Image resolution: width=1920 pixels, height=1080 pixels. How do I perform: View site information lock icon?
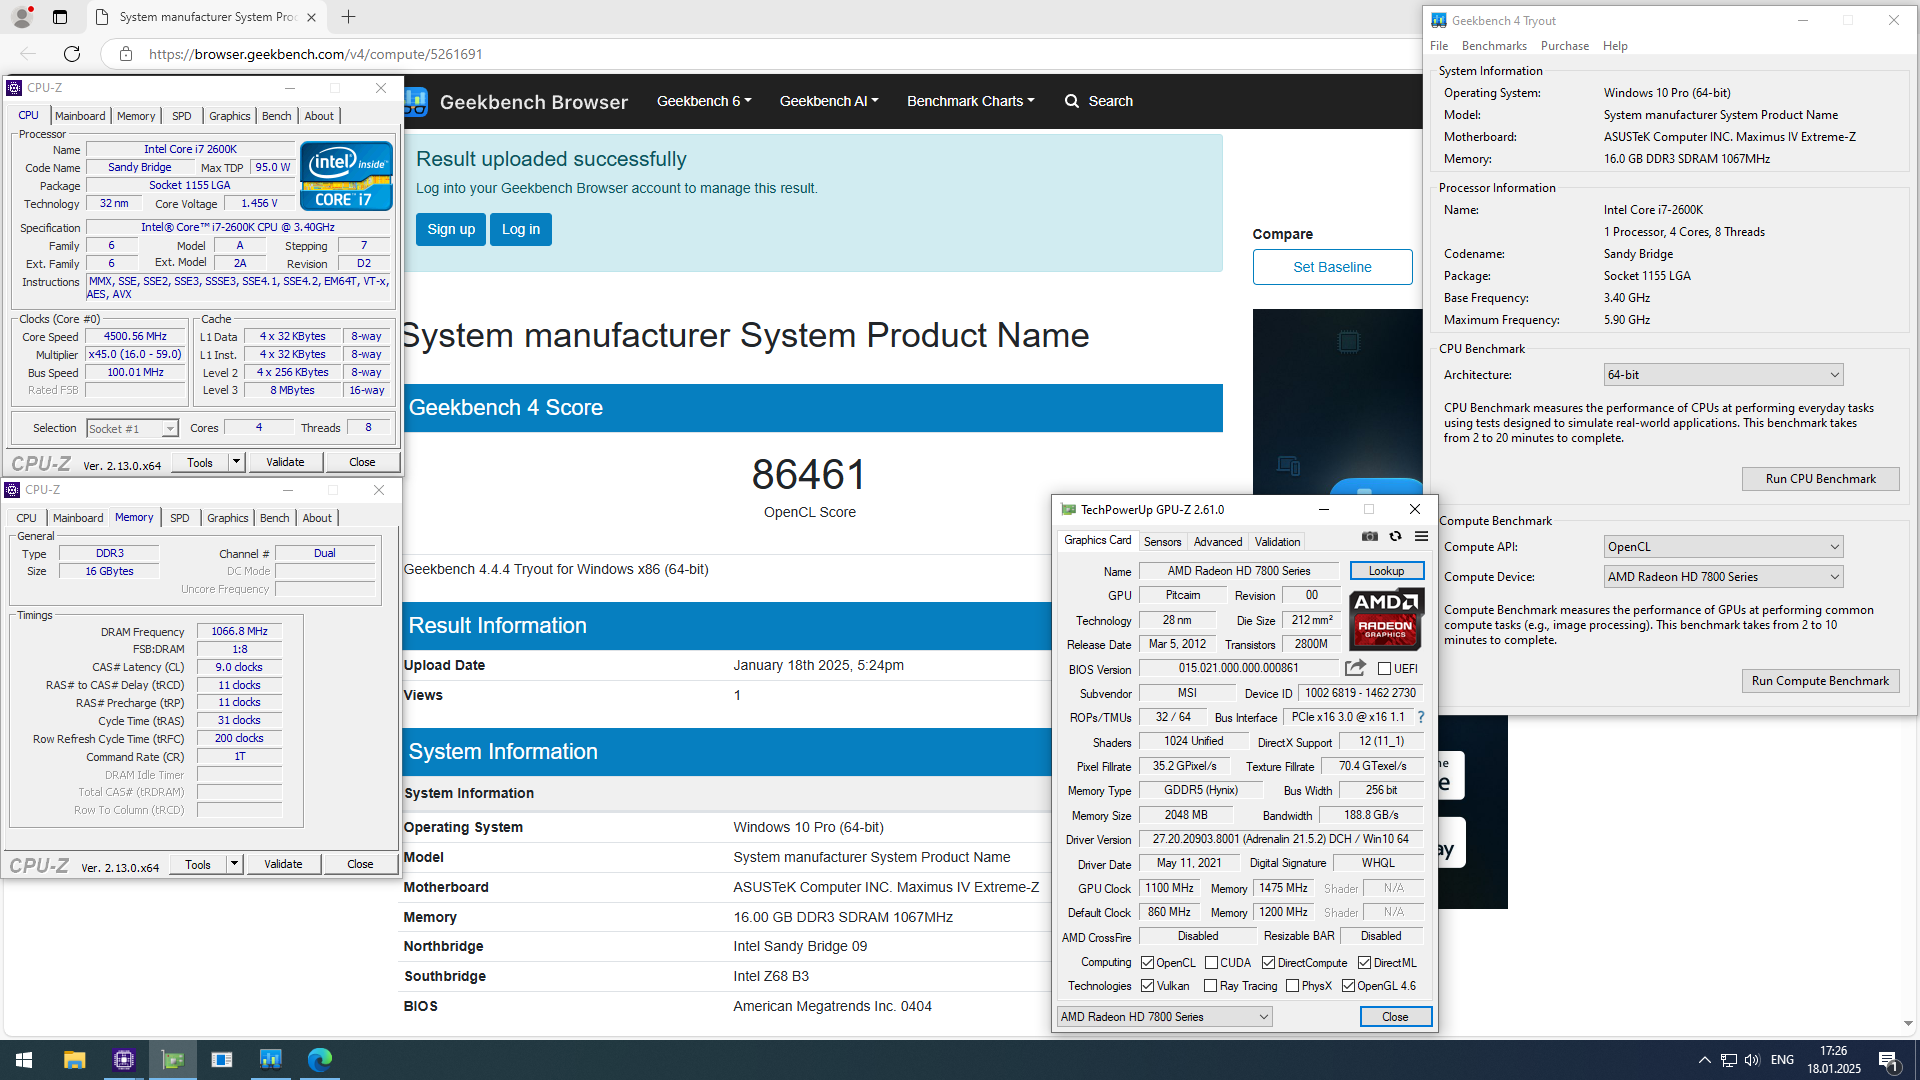point(126,54)
